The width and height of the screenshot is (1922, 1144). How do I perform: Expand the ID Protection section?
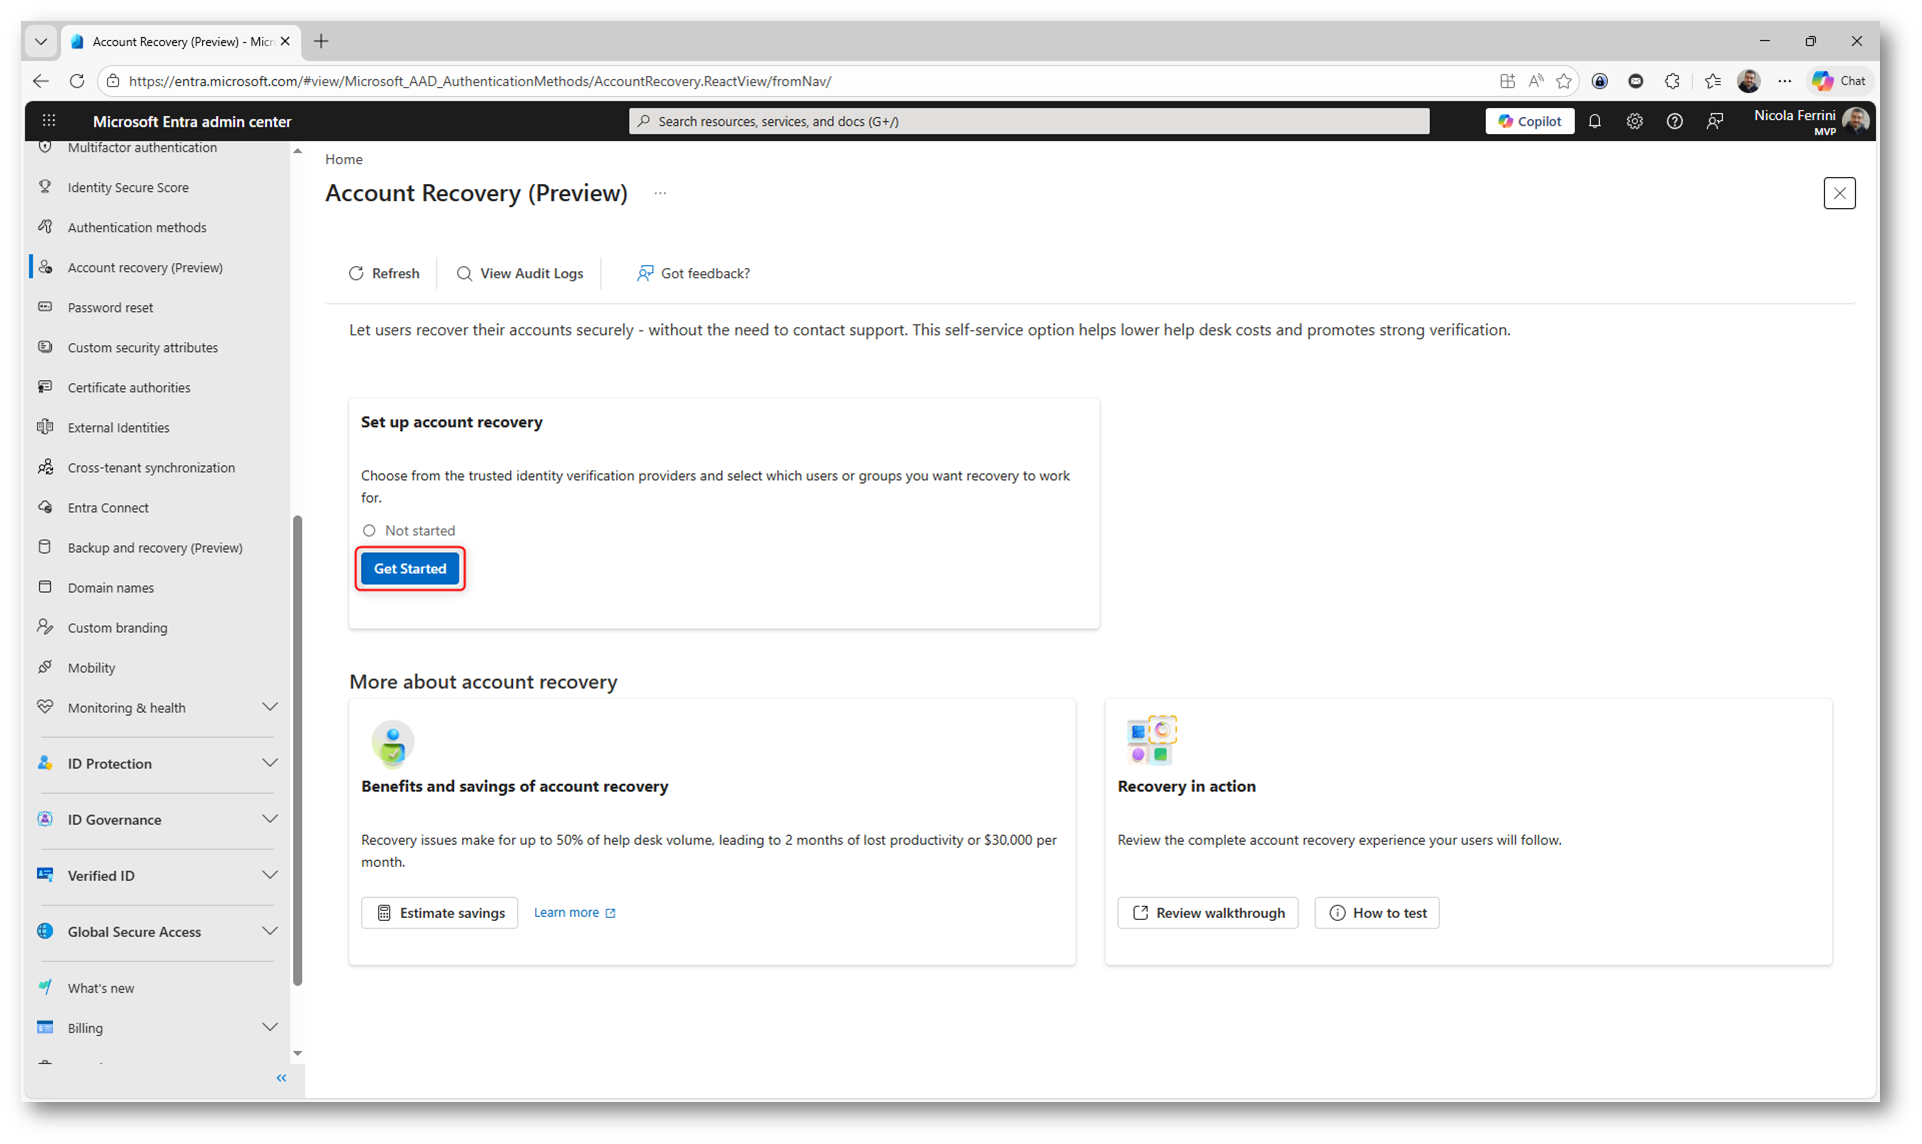click(269, 763)
